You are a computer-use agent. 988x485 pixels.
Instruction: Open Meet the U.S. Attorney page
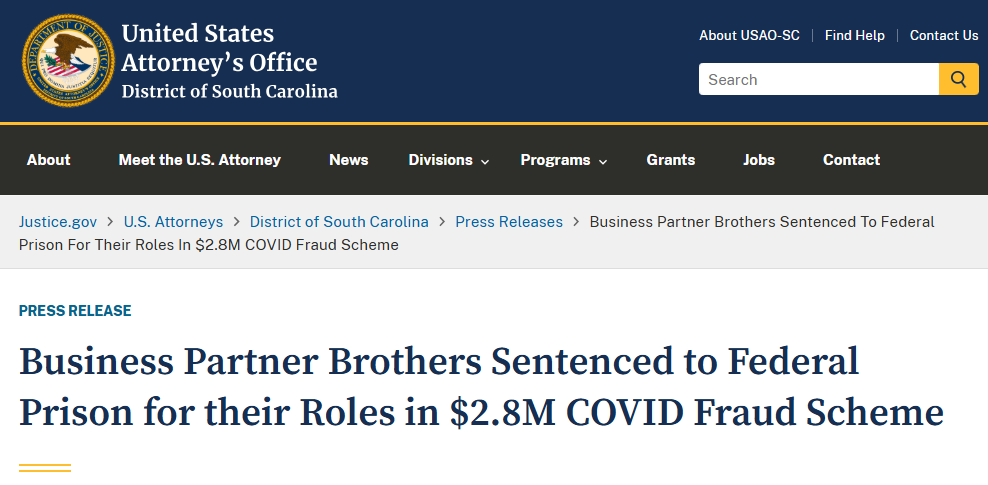click(x=200, y=160)
